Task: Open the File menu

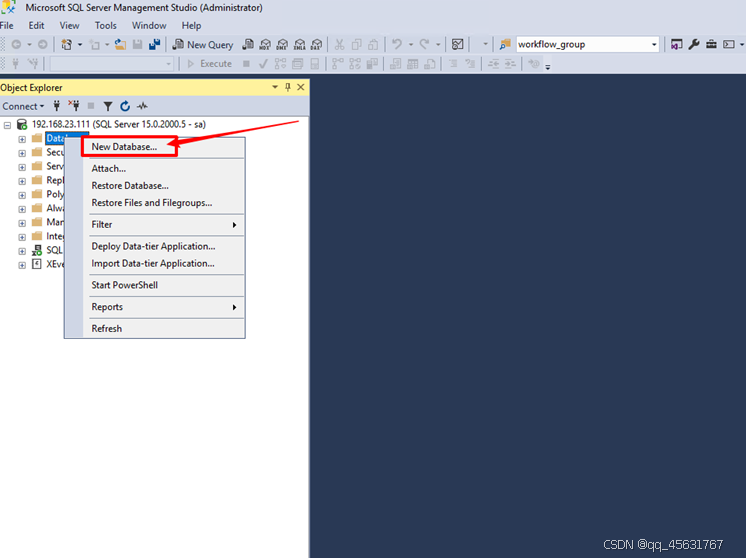Action: point(7,26)
